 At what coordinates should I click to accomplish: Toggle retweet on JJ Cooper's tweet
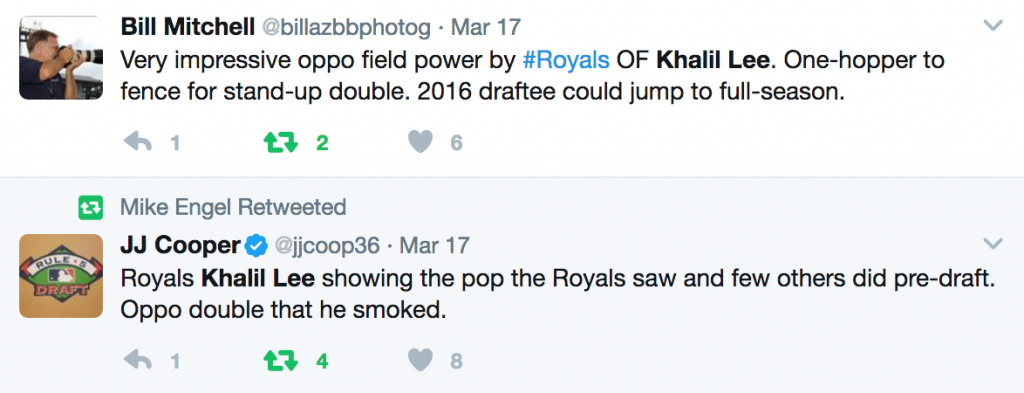pos(281,360)
